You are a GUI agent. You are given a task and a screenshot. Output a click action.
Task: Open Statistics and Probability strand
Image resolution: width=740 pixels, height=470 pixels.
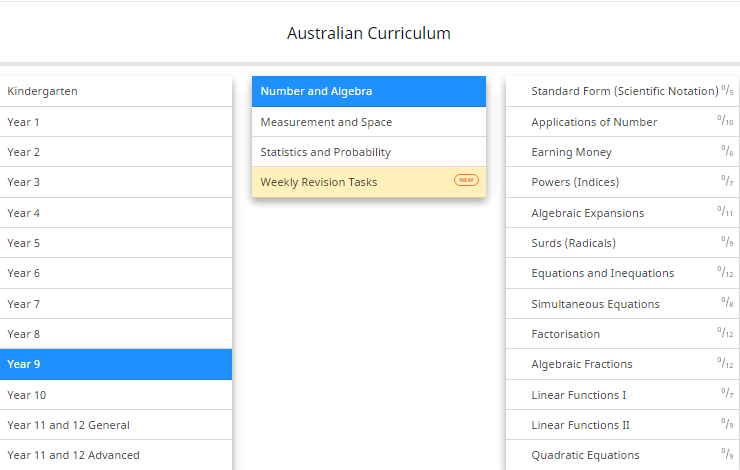pyautogui.click(x=368, y=152)
